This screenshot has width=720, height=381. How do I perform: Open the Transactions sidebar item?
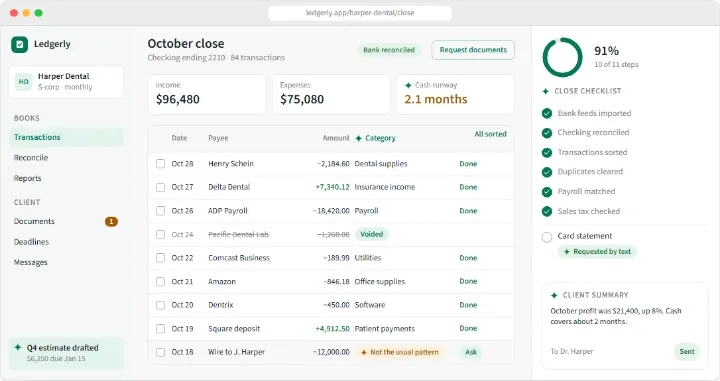pos(66,137)
